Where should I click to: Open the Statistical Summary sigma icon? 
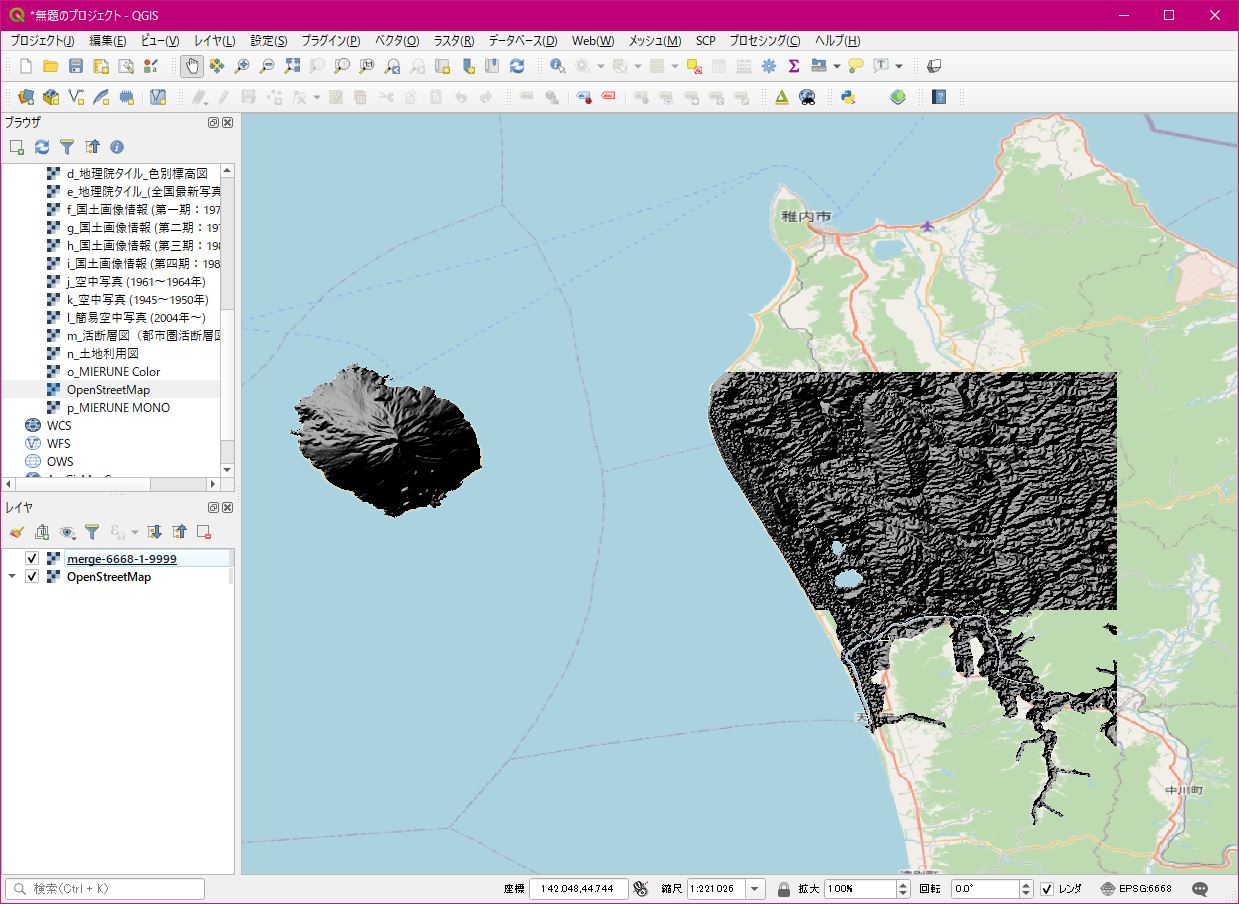point(794,66)
